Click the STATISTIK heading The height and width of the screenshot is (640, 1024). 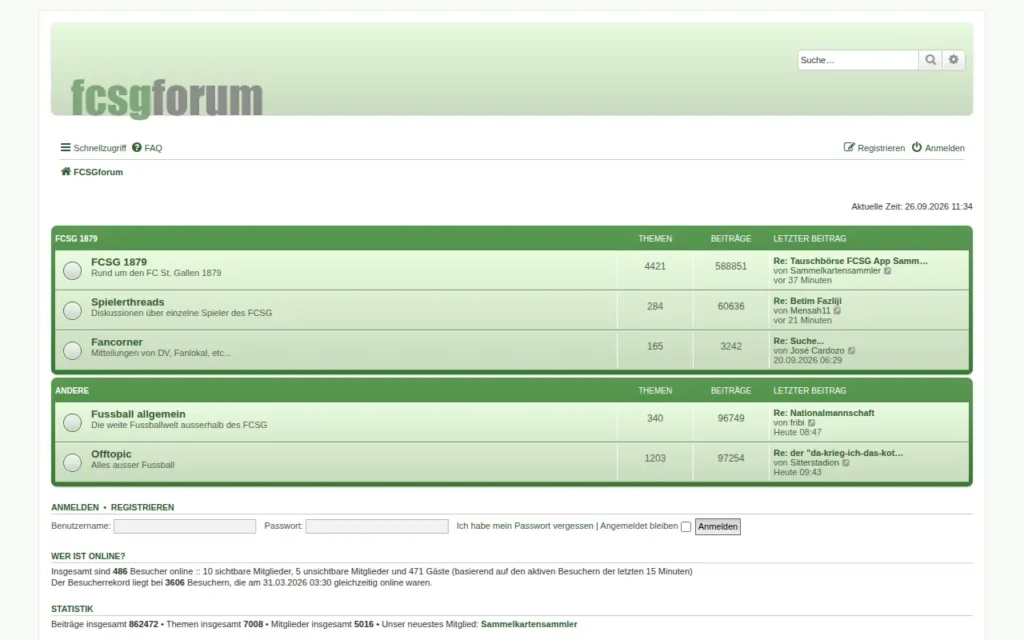coord(72,609)
